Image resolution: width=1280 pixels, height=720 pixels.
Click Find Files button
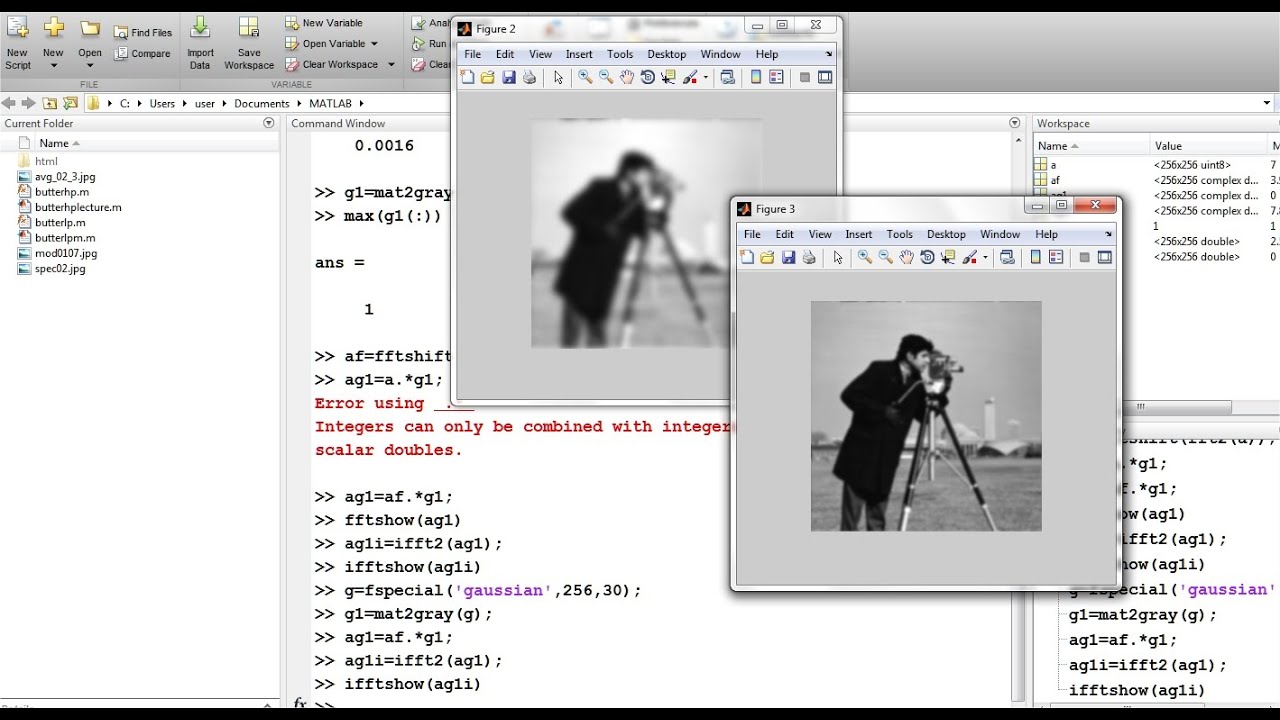click(x=143, y=33)
